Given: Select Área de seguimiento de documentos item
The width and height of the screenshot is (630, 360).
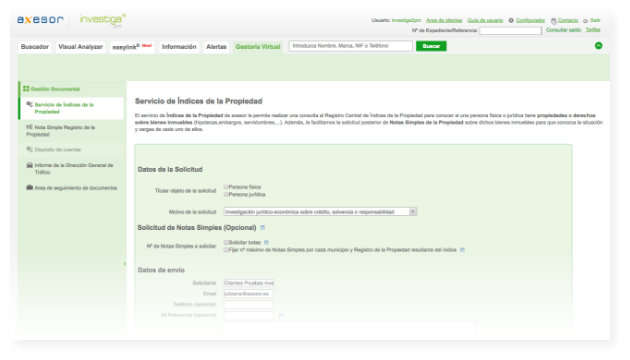Looking at the screenshot, I should pos(72,188).
